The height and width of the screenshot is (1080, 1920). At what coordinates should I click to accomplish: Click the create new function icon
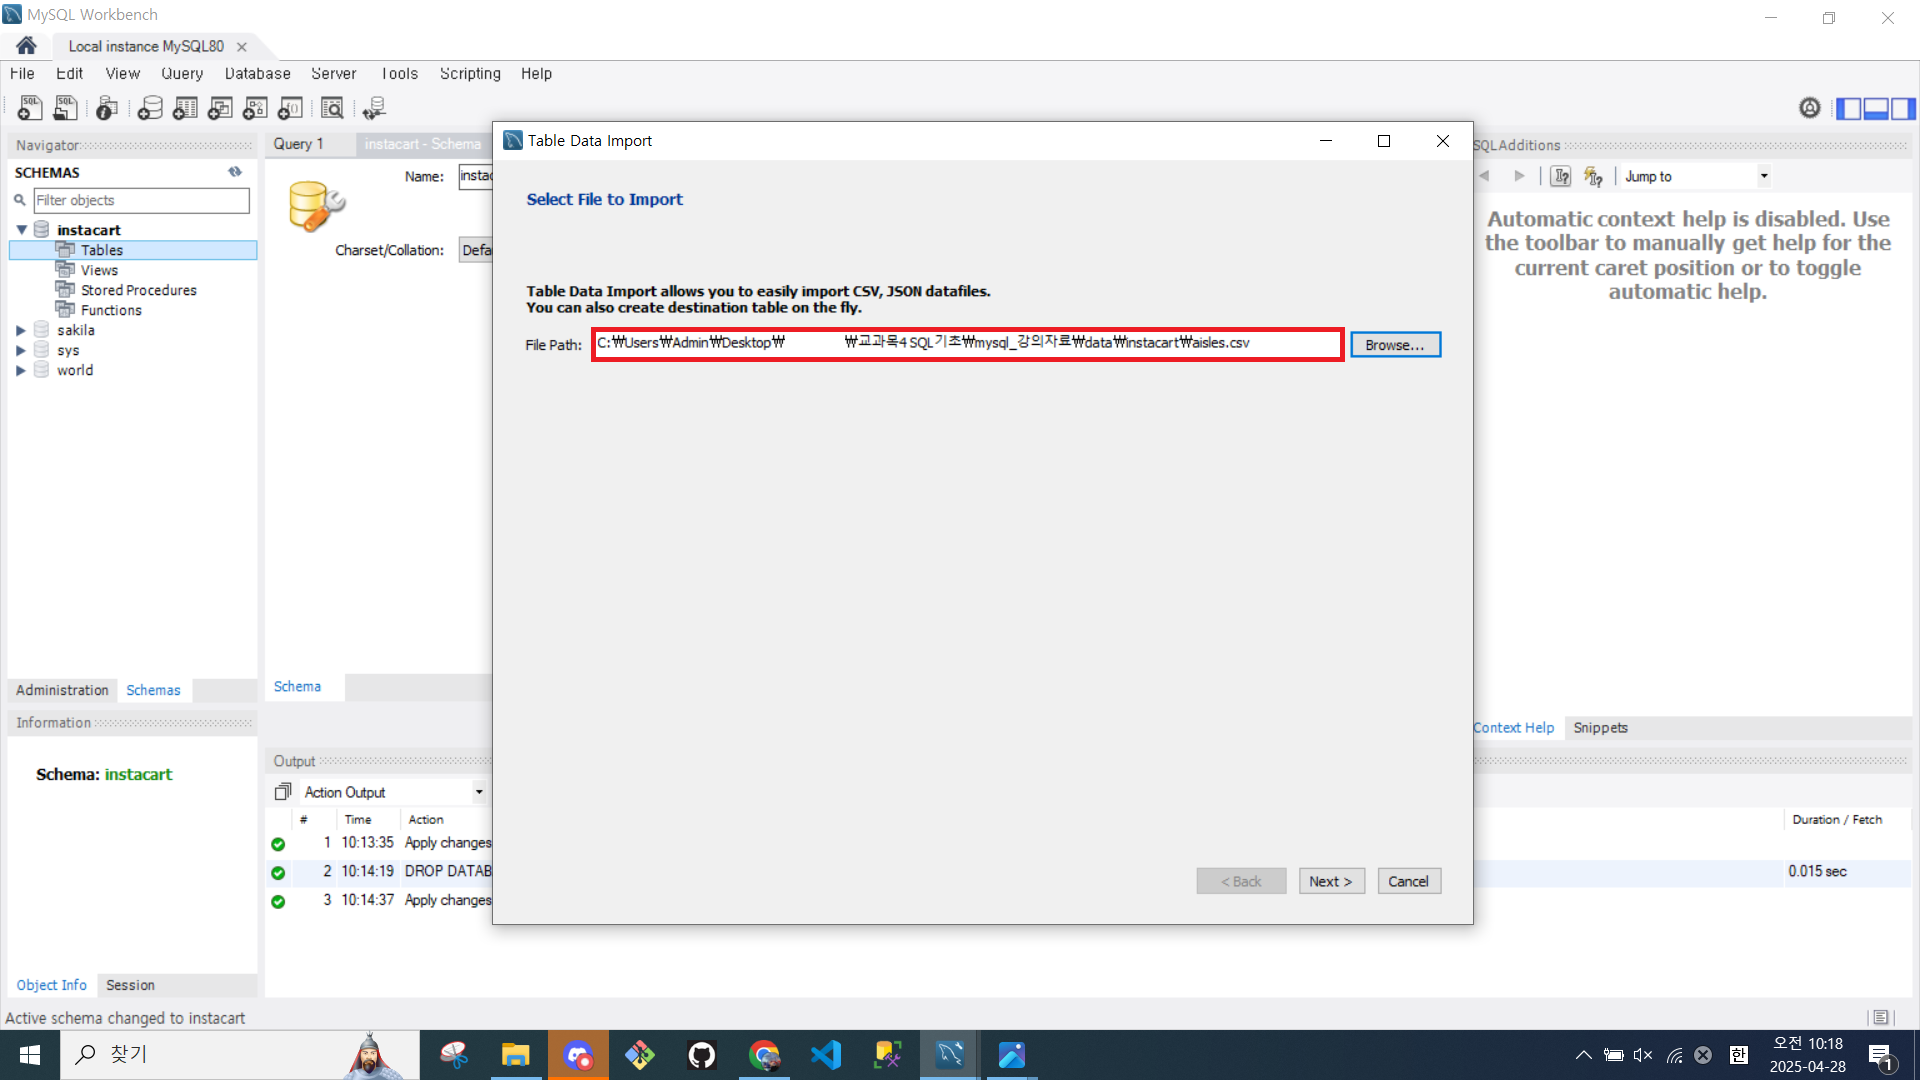tap(290, 108)
